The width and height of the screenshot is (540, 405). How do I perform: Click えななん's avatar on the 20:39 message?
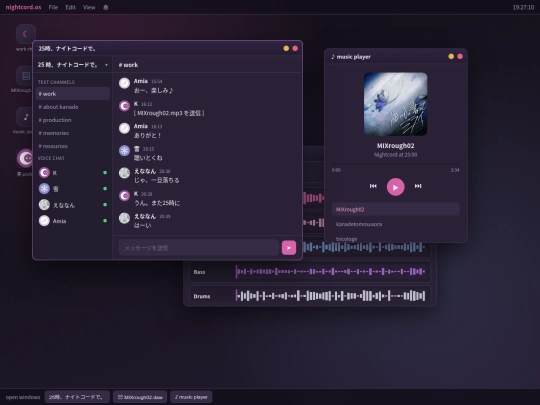(124, 218)
